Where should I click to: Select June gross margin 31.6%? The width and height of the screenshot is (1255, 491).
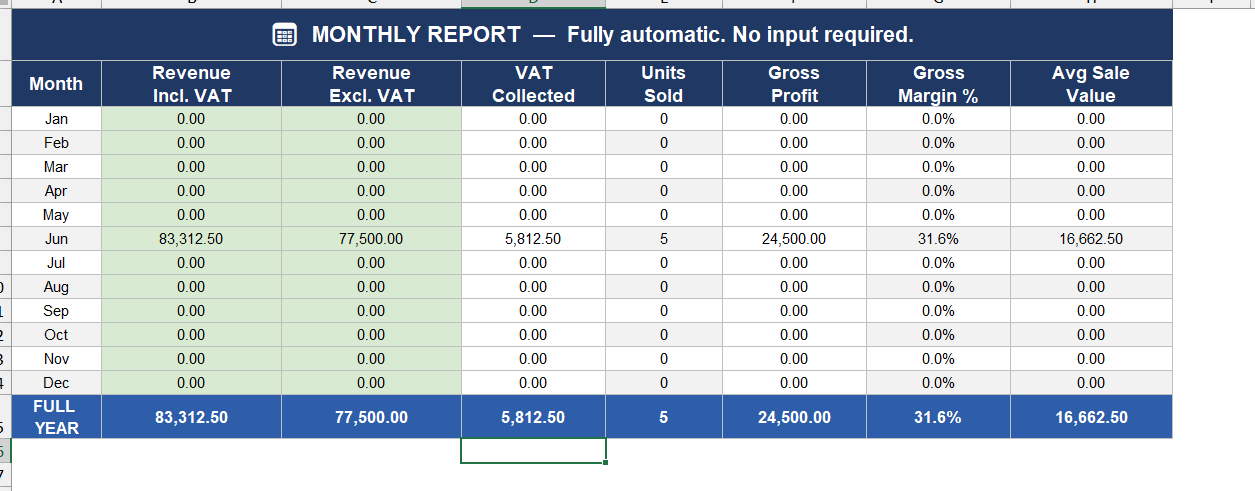coord(938,239)
